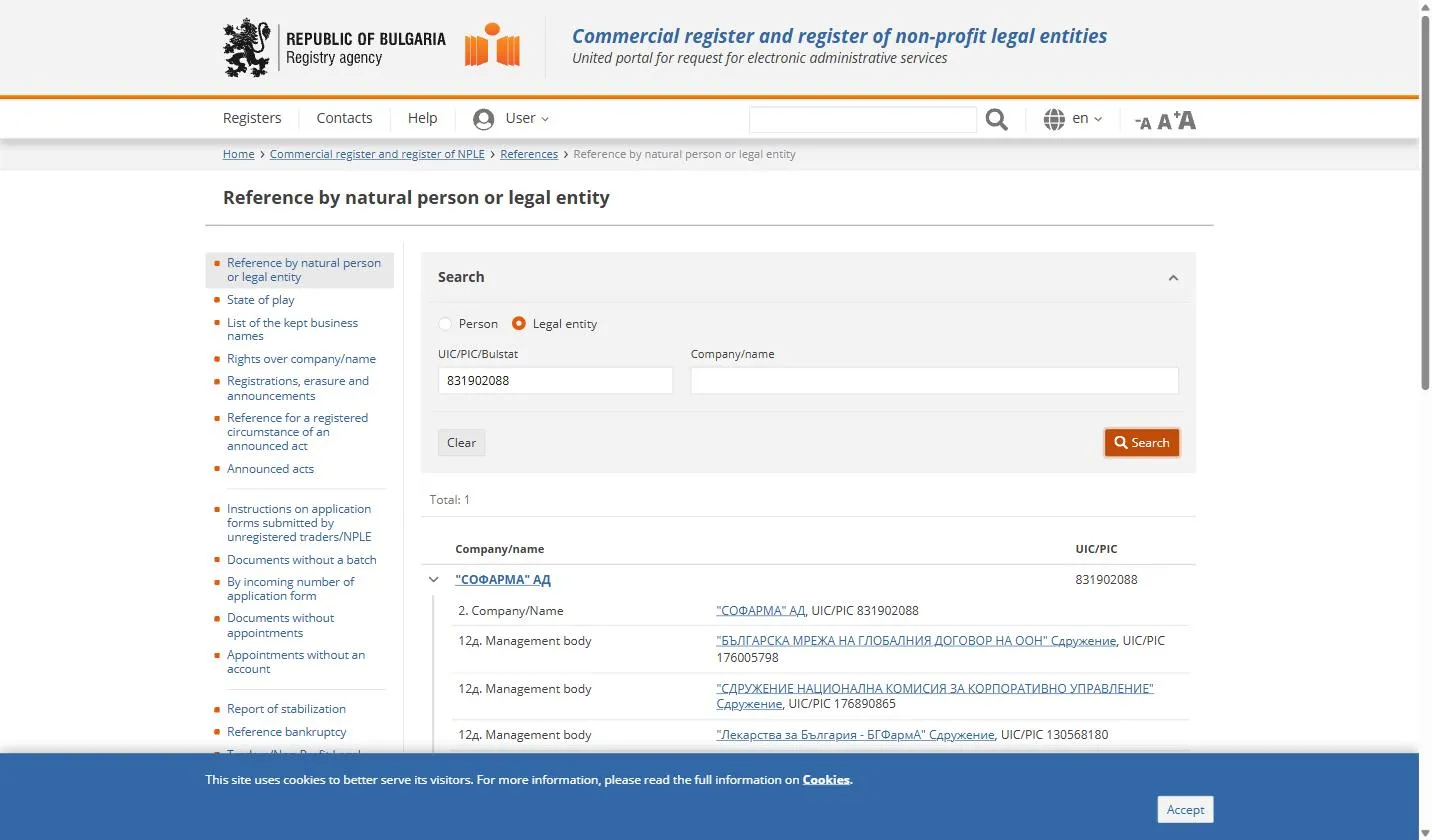Screen dimensions: 1432x840
Task: Click the Bulgarian coat of arms logo
Action: pos(246,47)
